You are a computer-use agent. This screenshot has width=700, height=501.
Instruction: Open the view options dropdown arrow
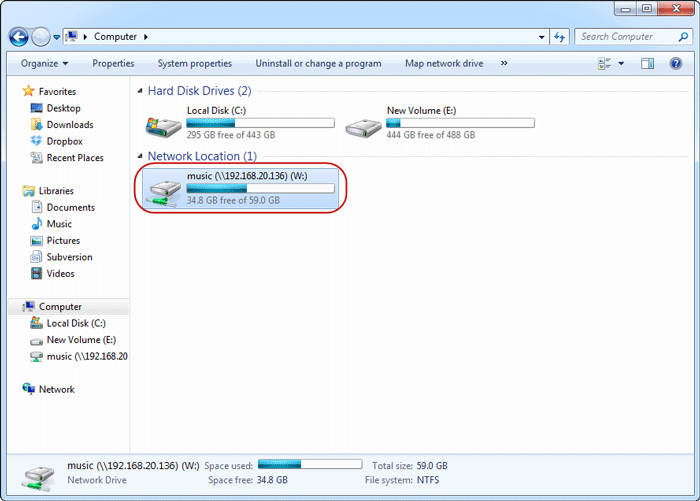pyautogui.click(x=621, y=63)
